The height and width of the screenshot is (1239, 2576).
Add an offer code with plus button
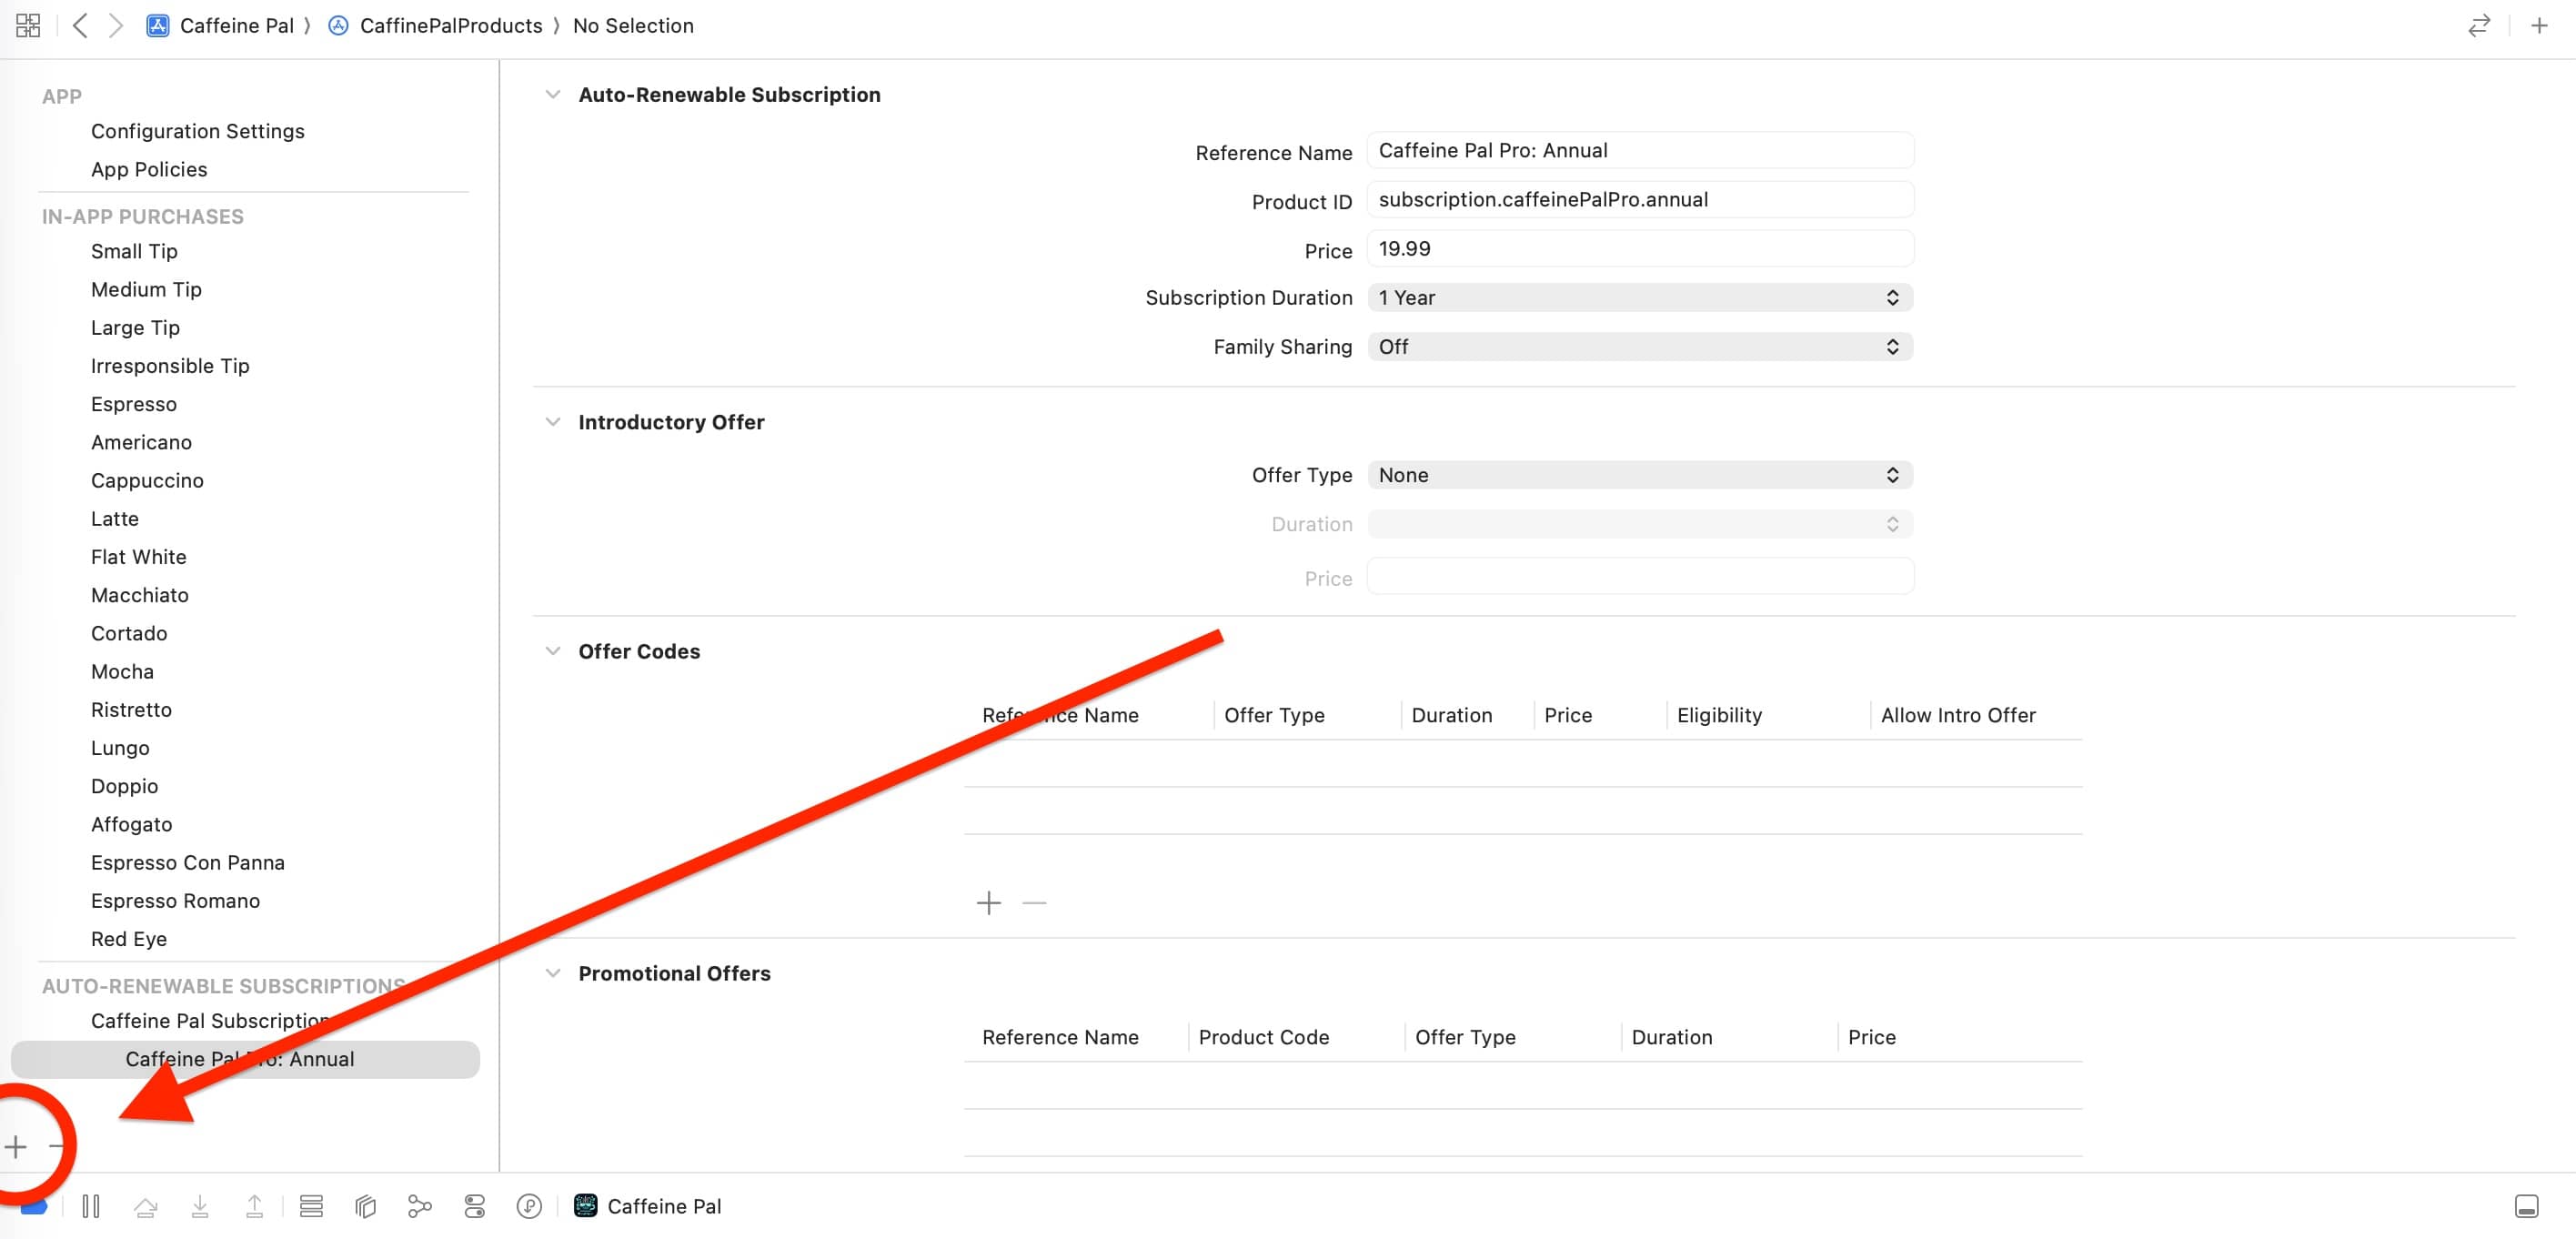pyautogui.click(x=989, y=902)
